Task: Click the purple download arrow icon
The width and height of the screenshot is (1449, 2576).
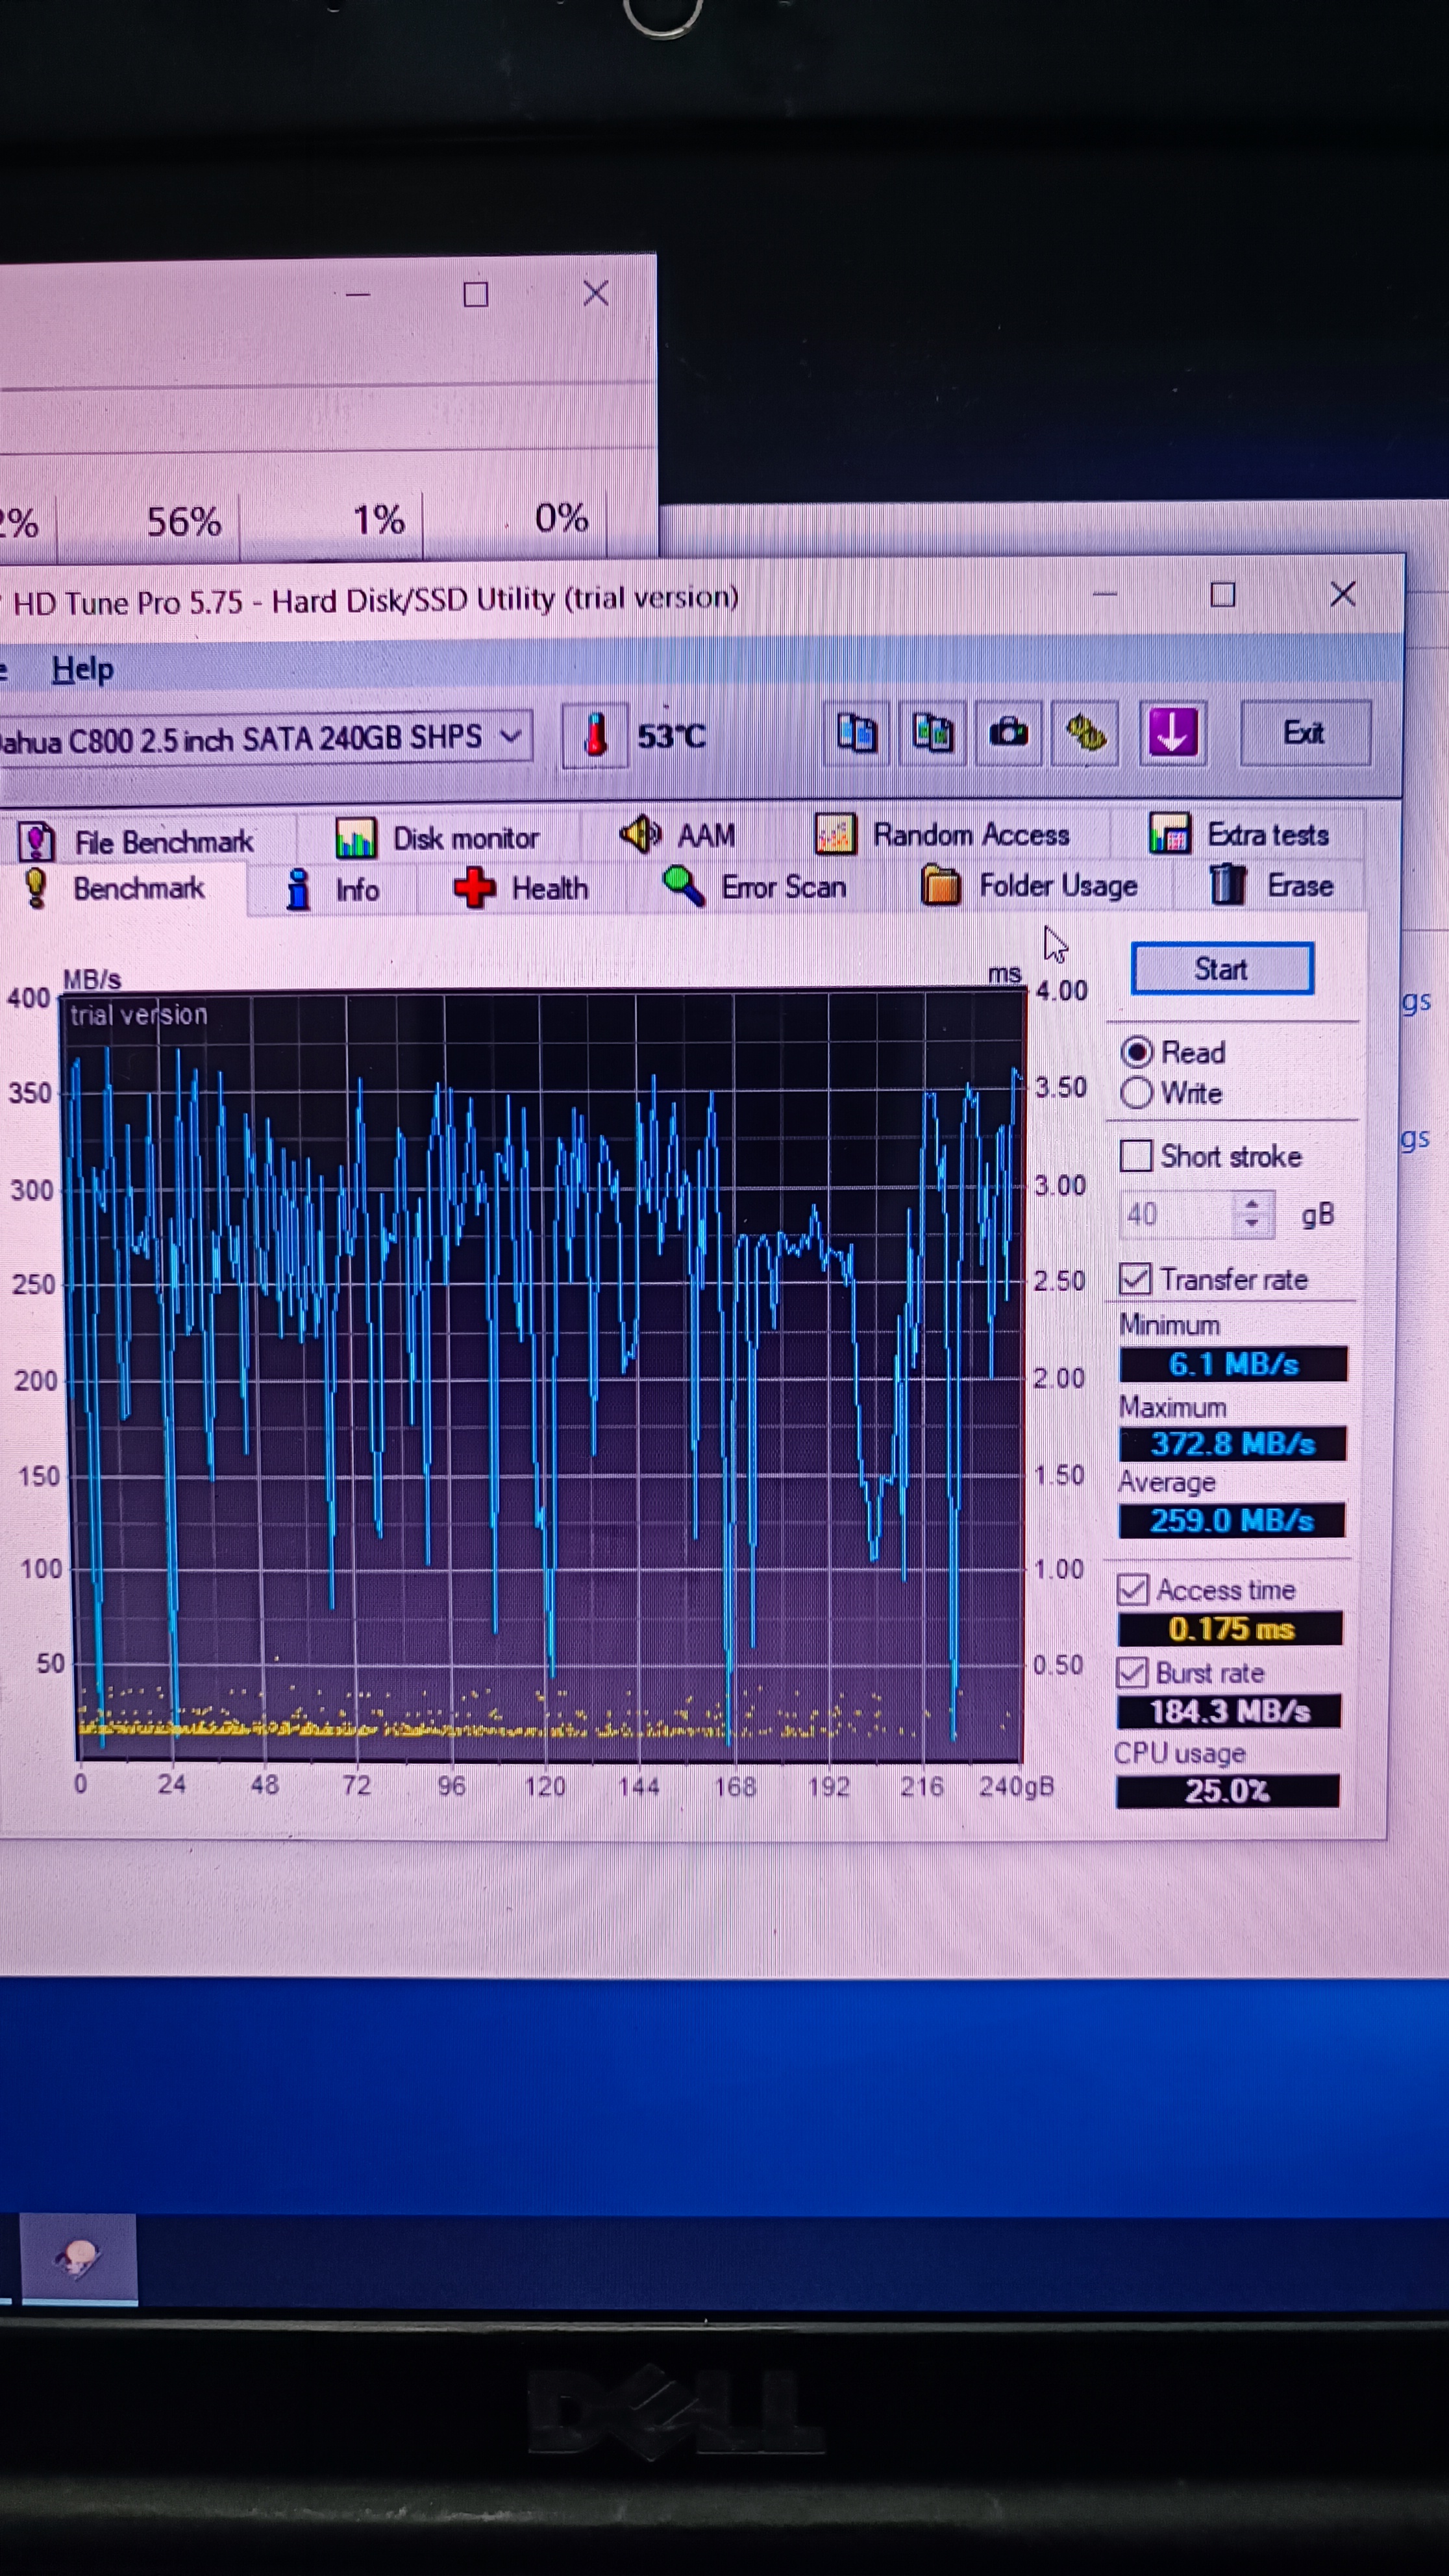Action: point(1172,733)
